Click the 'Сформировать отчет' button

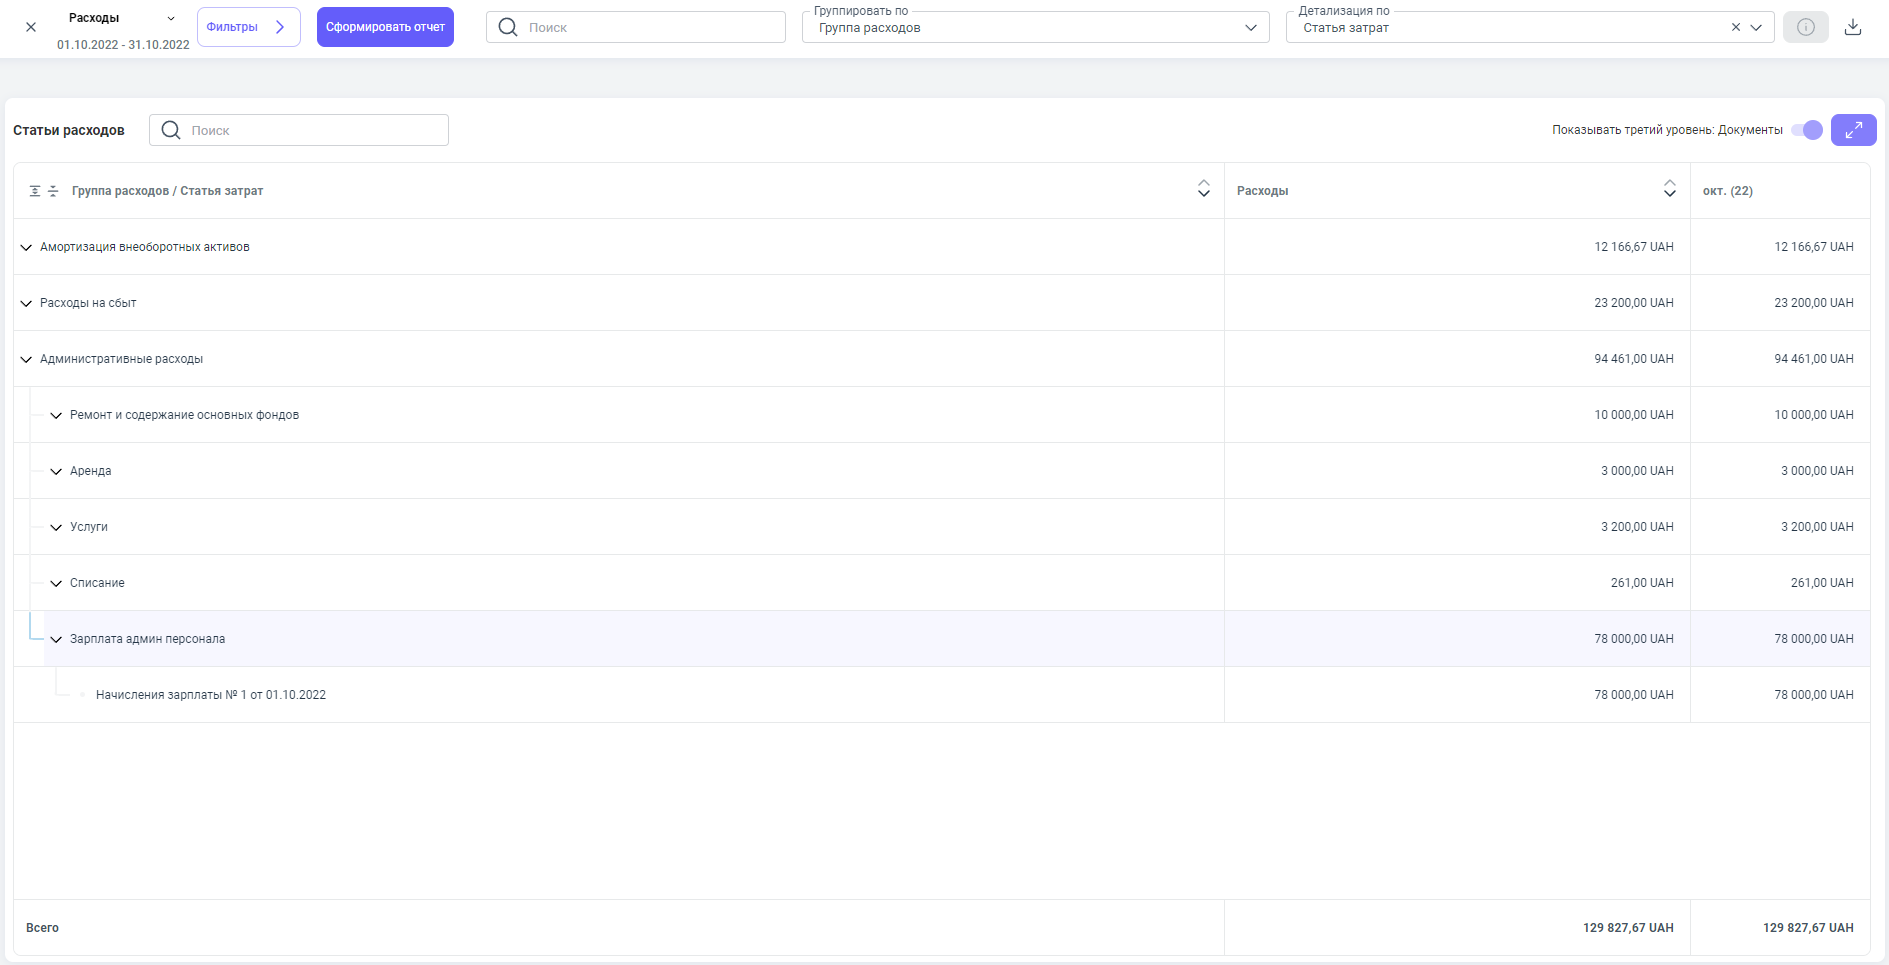point(385,27)
